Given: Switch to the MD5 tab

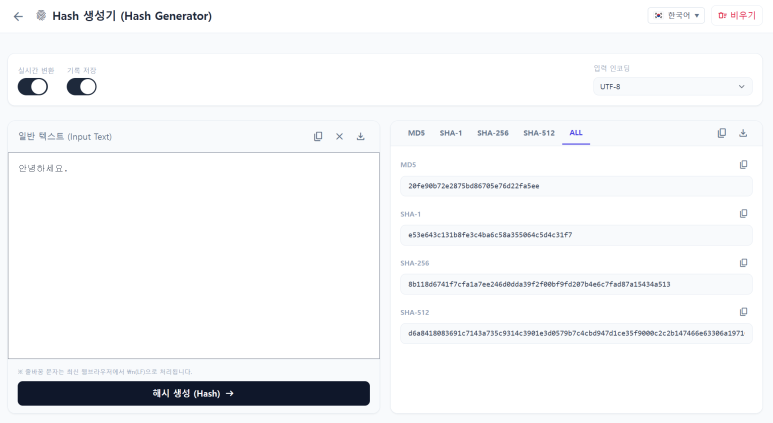Looking at the screenshot, I should (x=416, y=133).
